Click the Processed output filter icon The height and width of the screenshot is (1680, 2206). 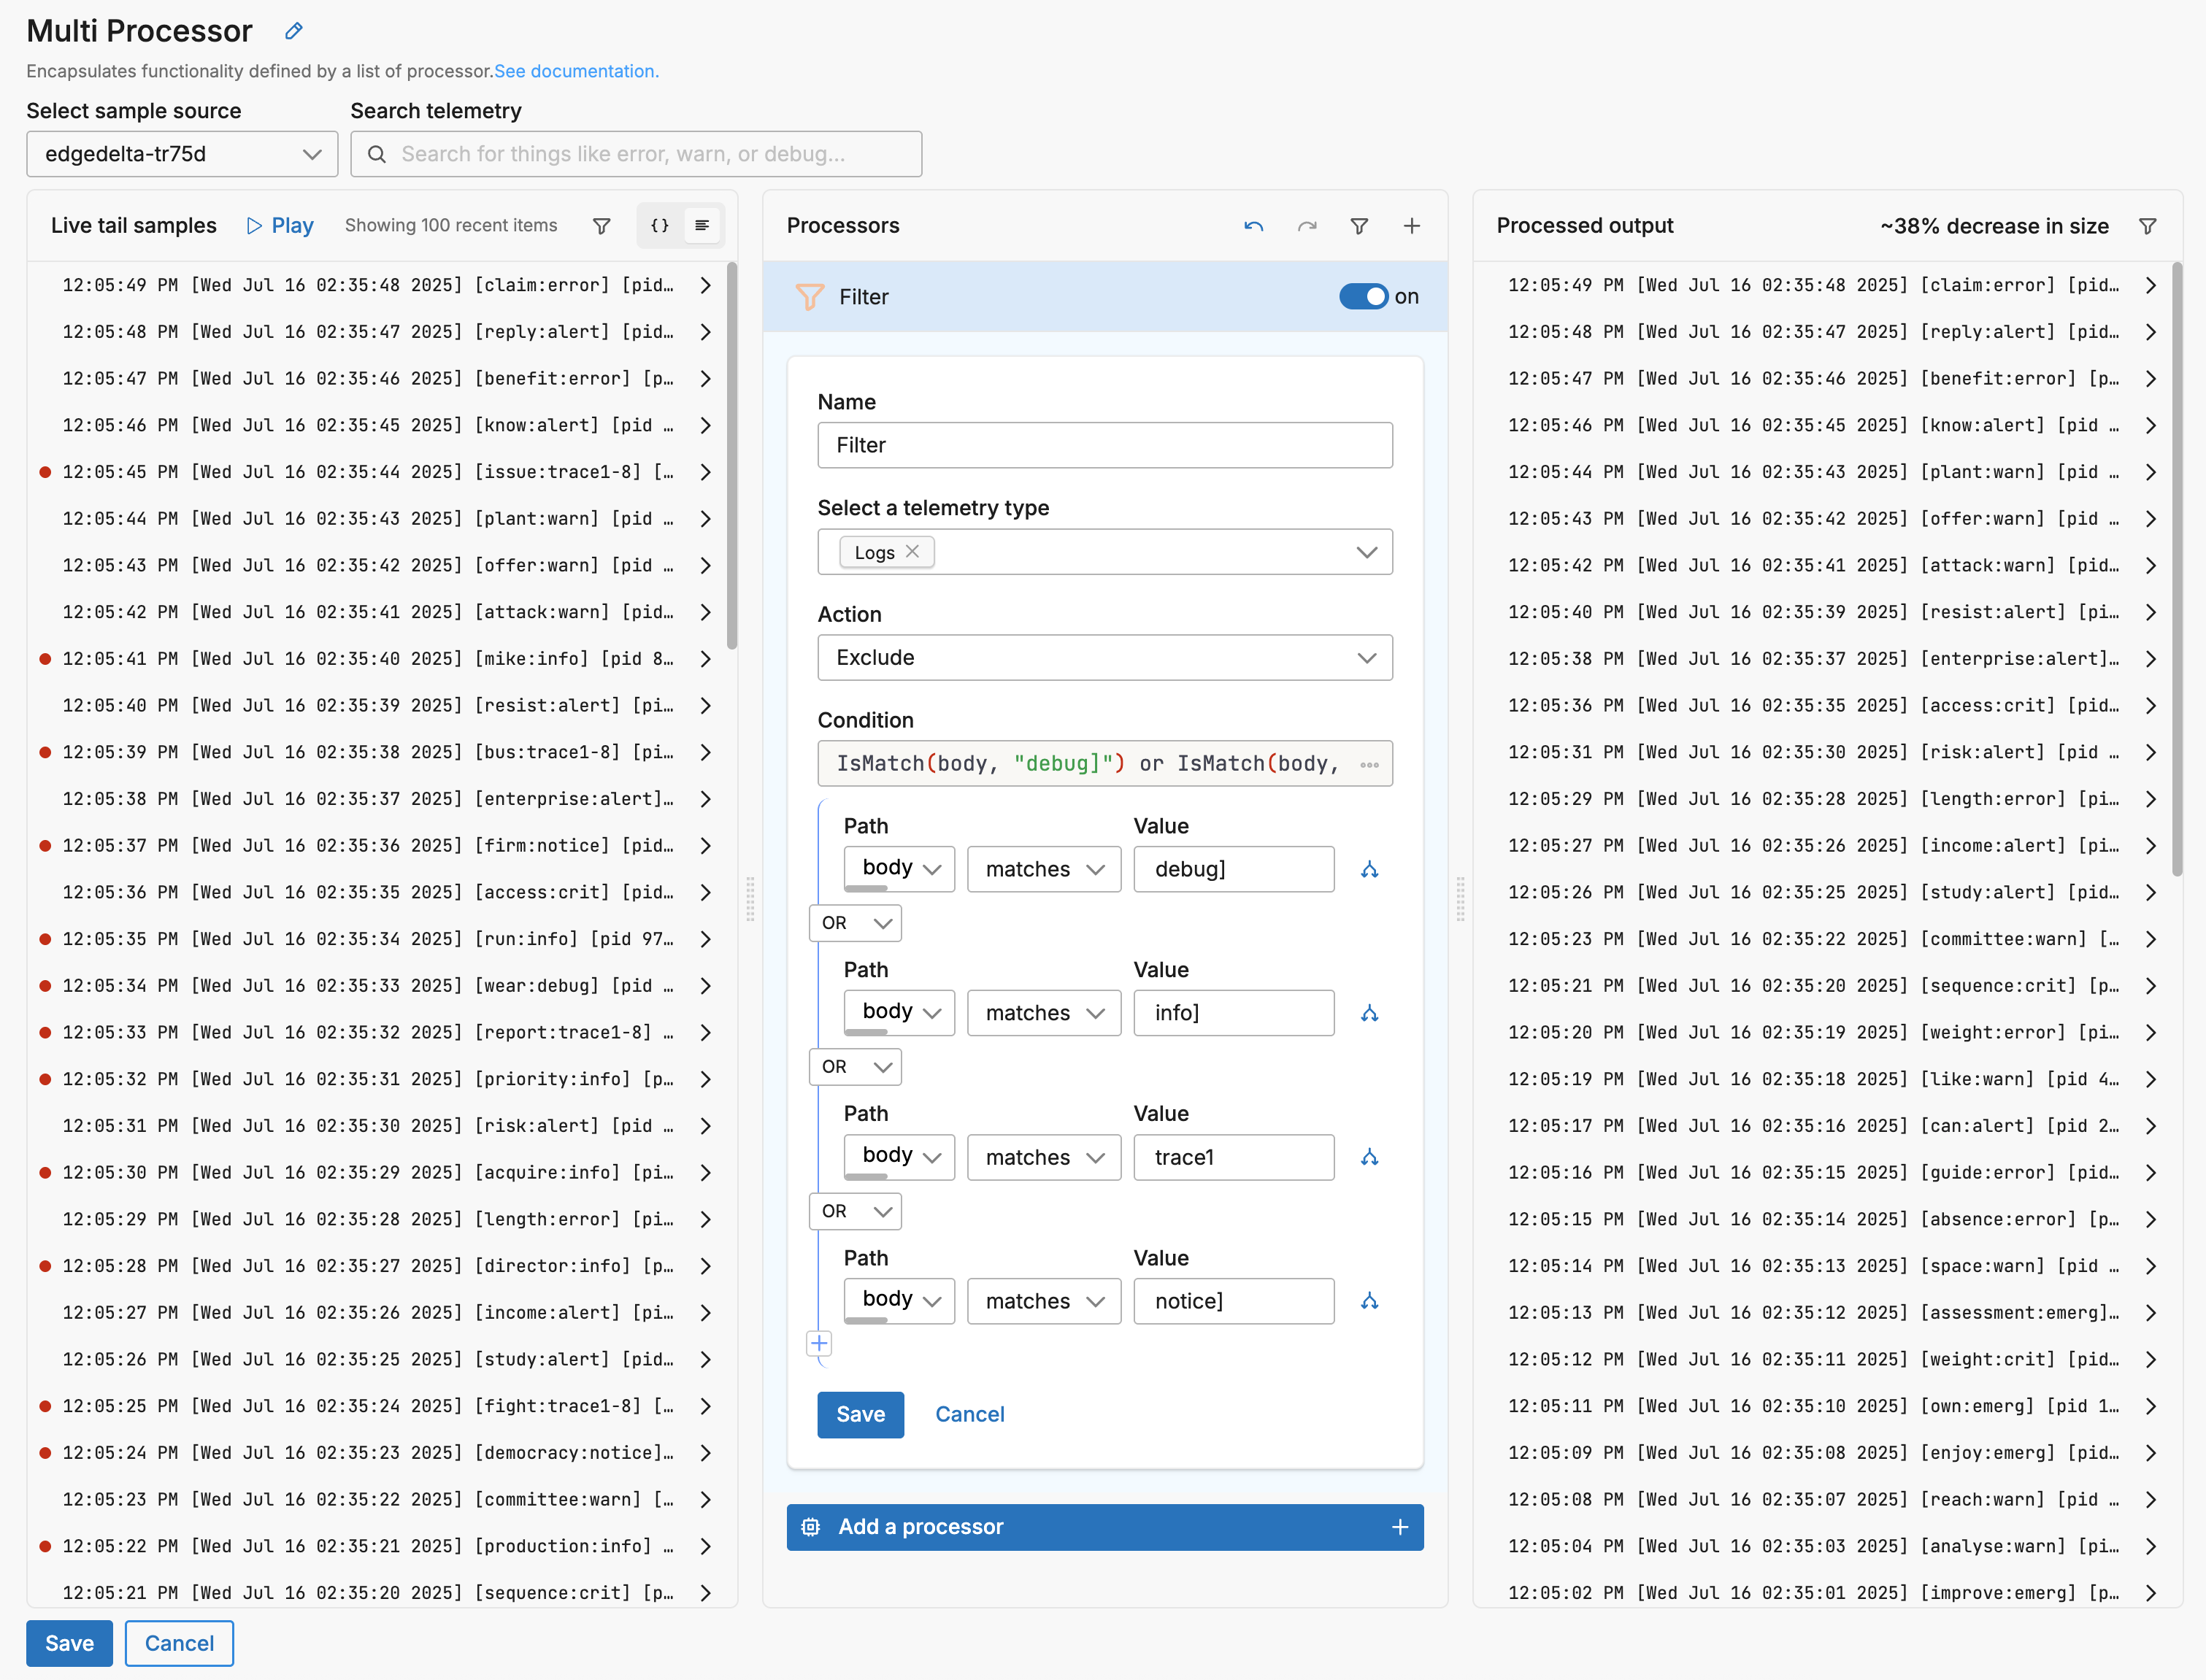(2147, 226)
